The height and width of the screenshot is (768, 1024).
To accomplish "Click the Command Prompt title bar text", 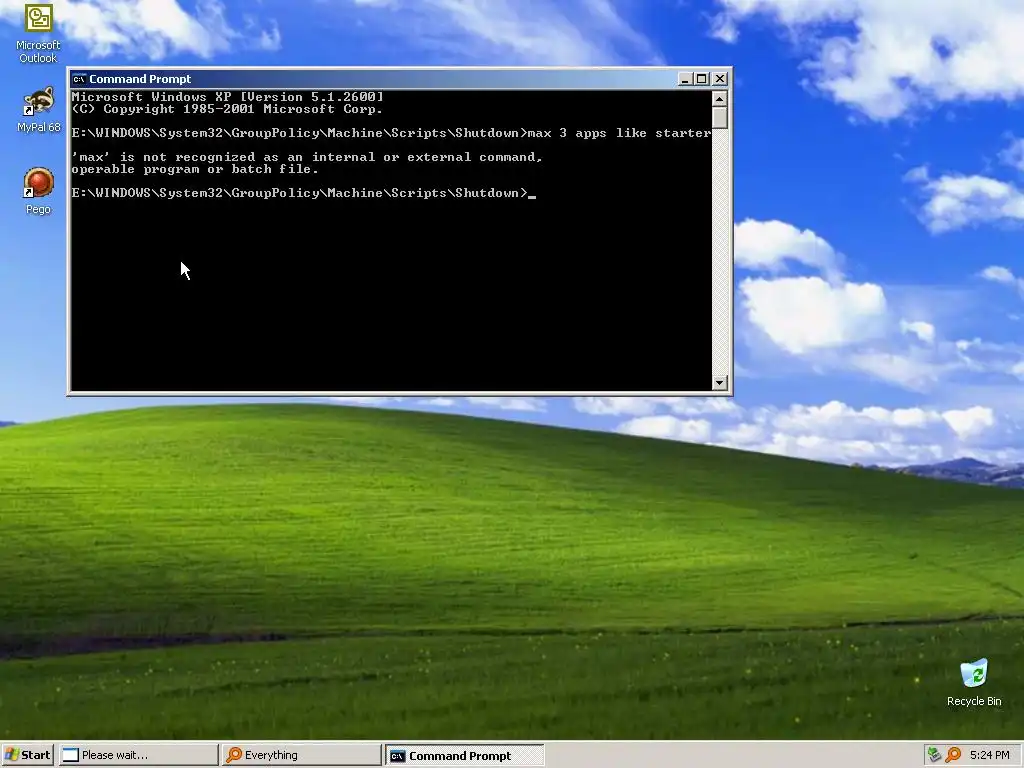I will pyautogui.click(x=140, y=79).
